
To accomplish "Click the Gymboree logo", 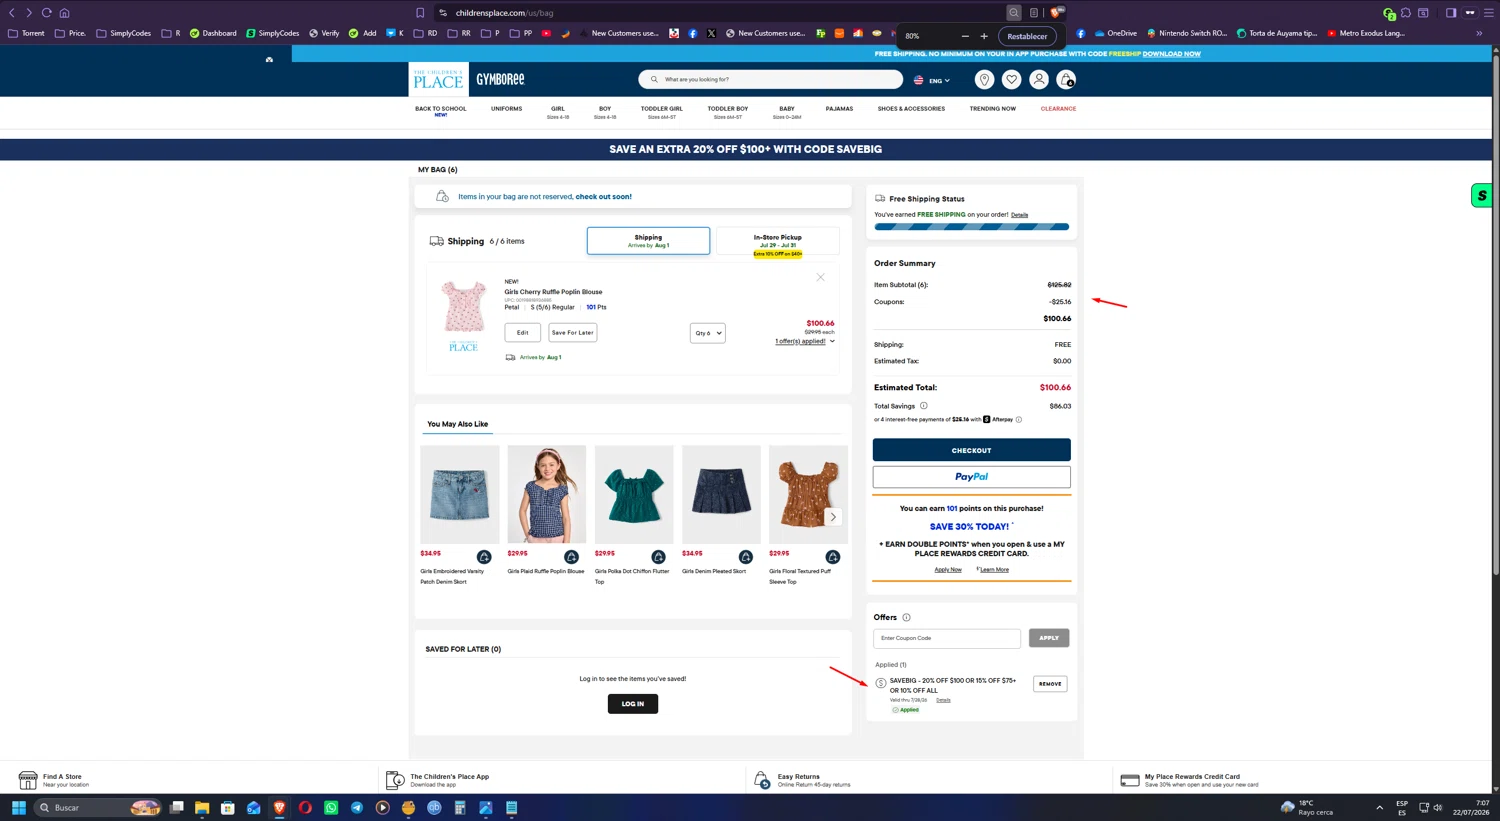I will pos(500,79).
